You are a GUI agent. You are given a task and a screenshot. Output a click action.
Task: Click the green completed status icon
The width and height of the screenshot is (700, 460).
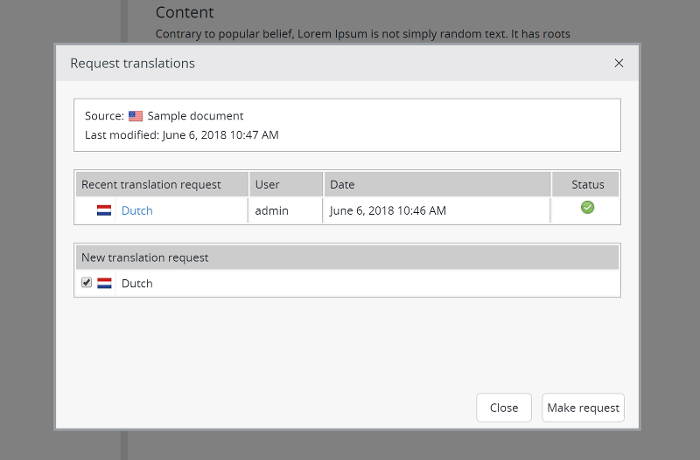(587, 207)
